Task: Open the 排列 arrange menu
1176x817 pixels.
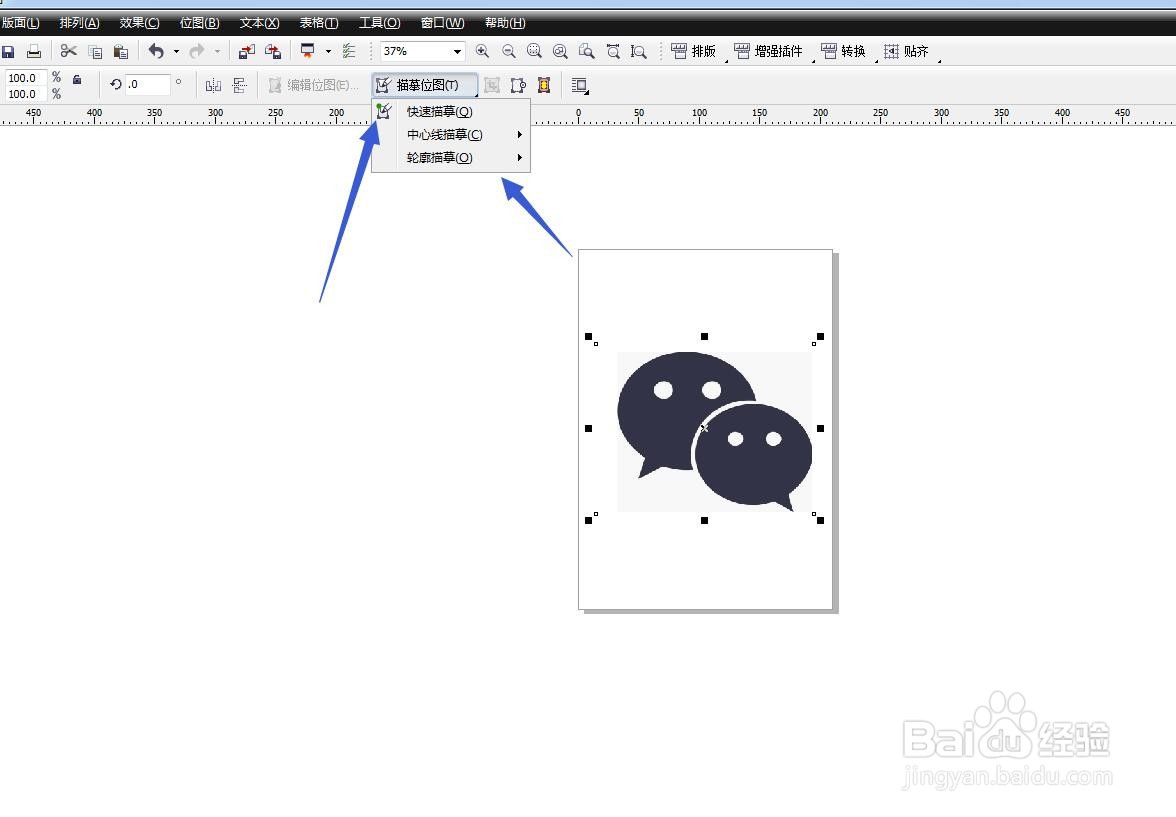Action: [x=80, y=23]
